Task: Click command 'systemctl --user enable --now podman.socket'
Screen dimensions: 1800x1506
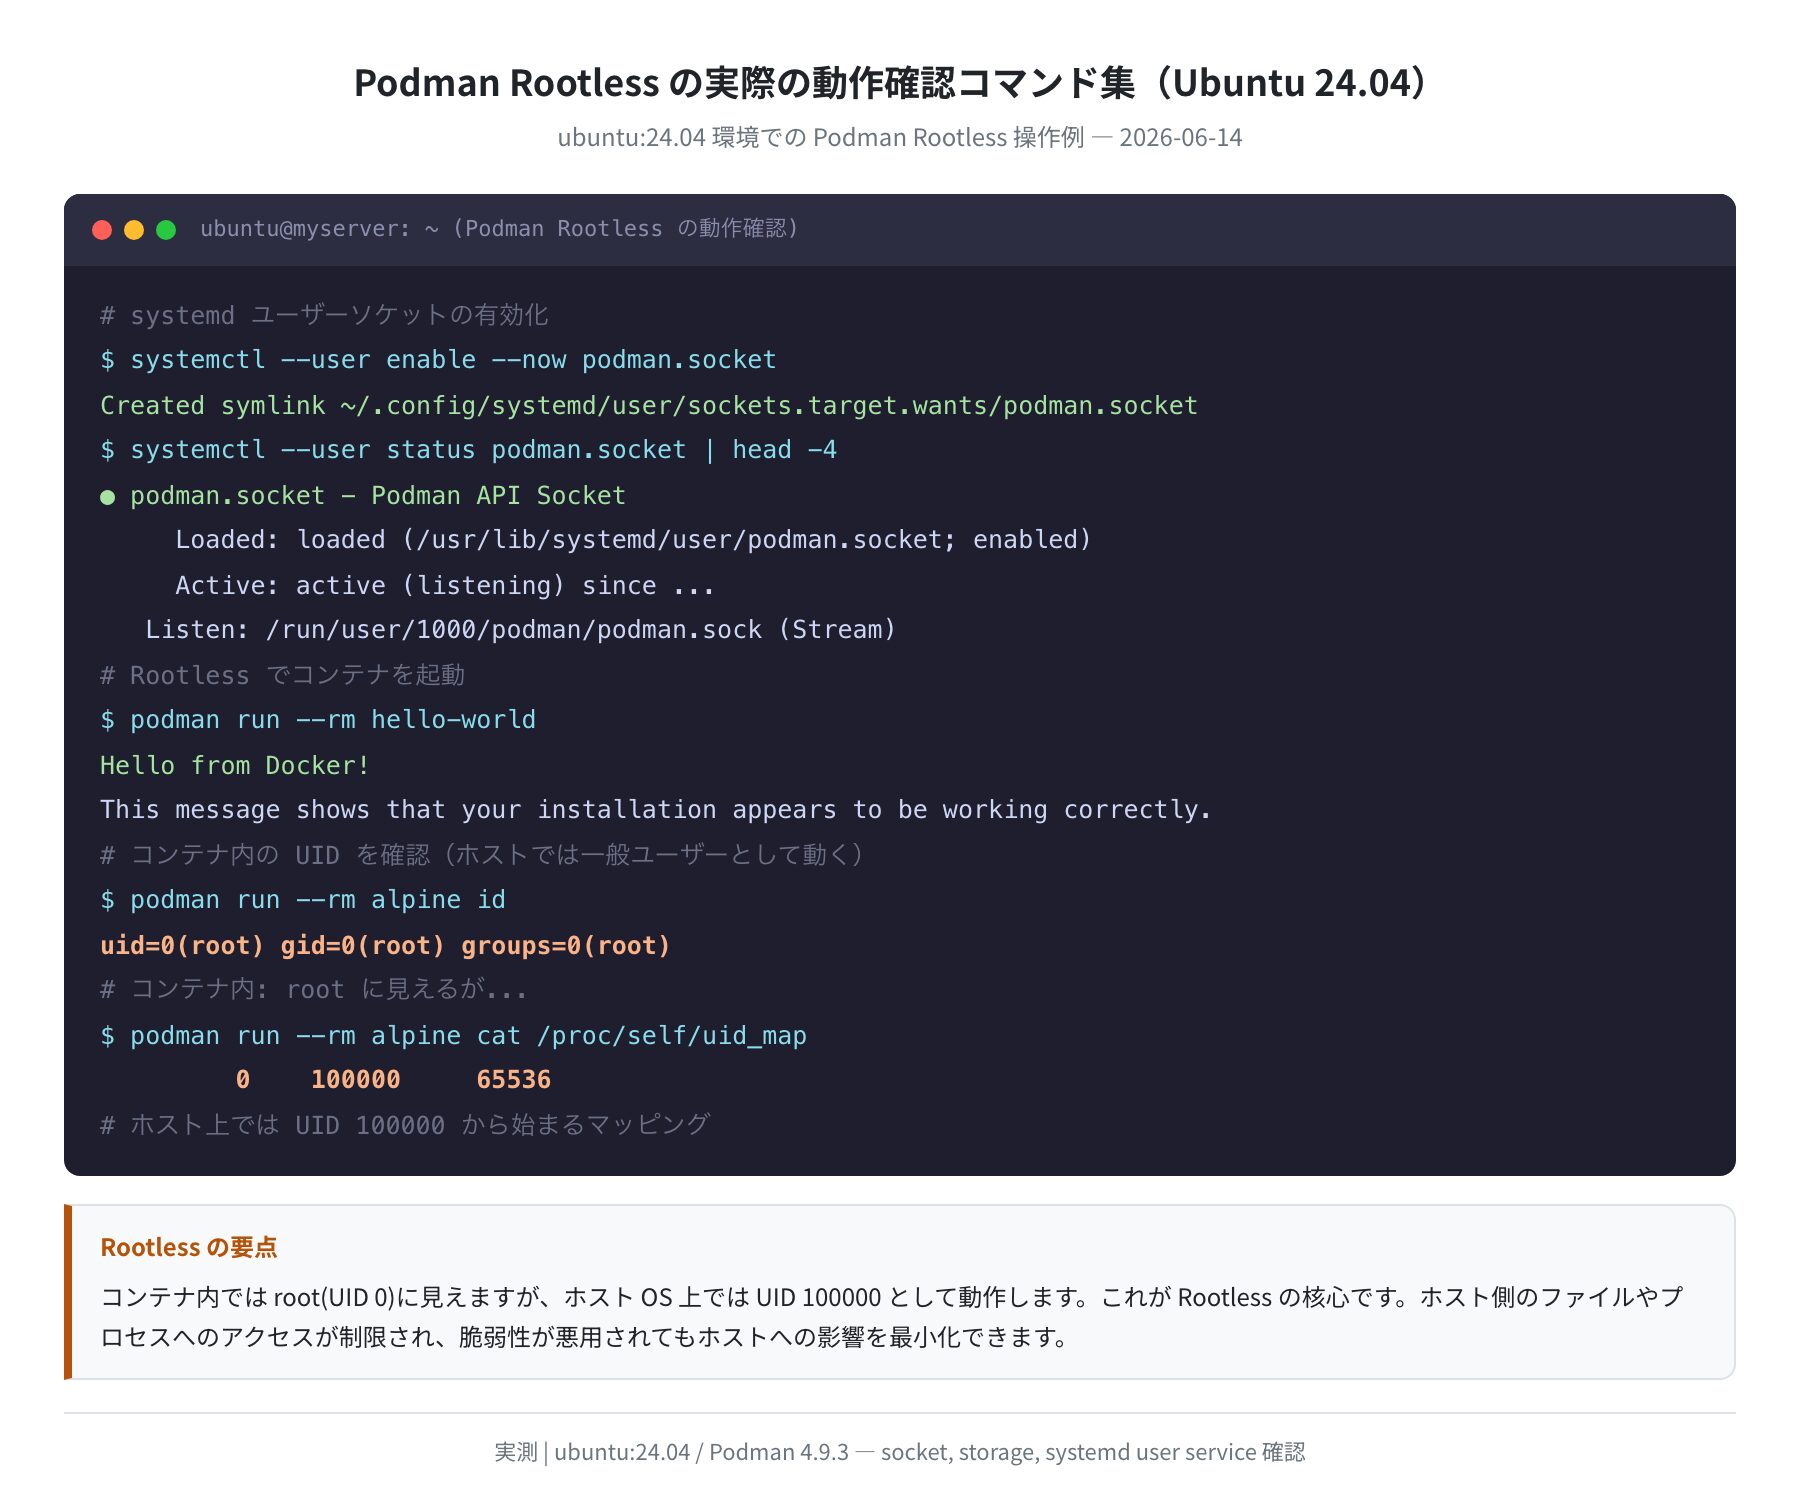Action: pyautogui.click(x=453, y=360)
